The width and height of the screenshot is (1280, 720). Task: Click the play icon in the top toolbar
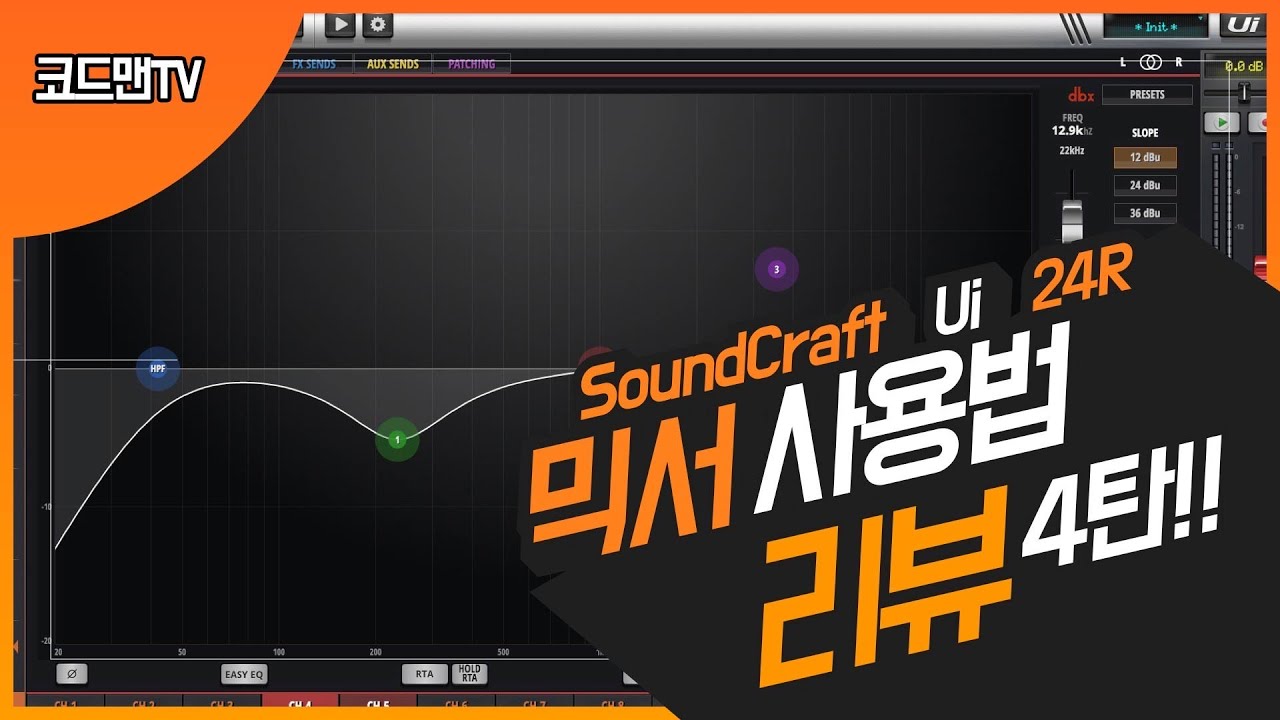tap(340, 25)
